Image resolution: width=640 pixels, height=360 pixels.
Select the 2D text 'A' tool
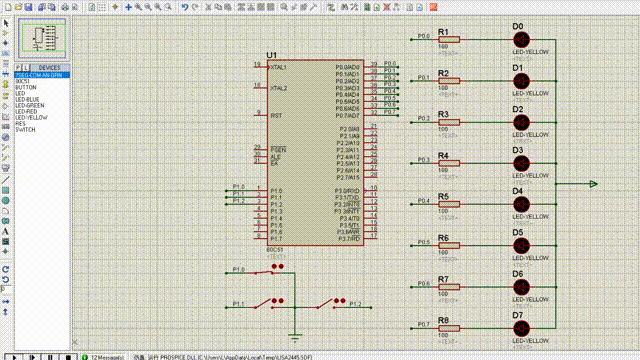click(x=6, y=231)
